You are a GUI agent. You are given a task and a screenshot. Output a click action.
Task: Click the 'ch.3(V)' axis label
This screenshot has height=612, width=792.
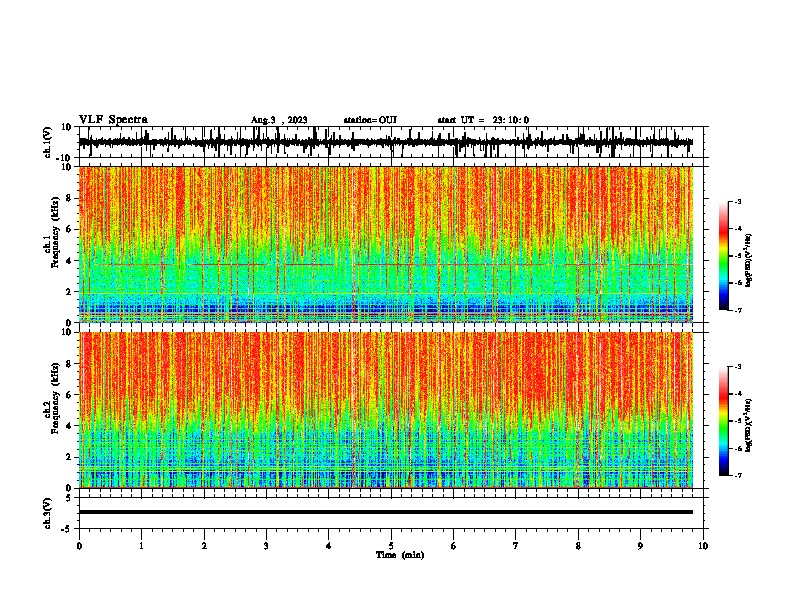[48, 513]
